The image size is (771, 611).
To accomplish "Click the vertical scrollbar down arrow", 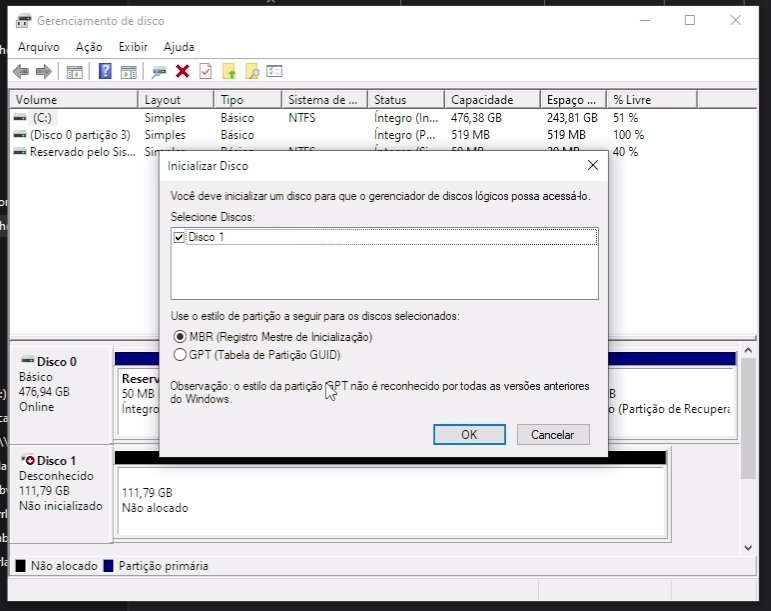I will 748,547.
